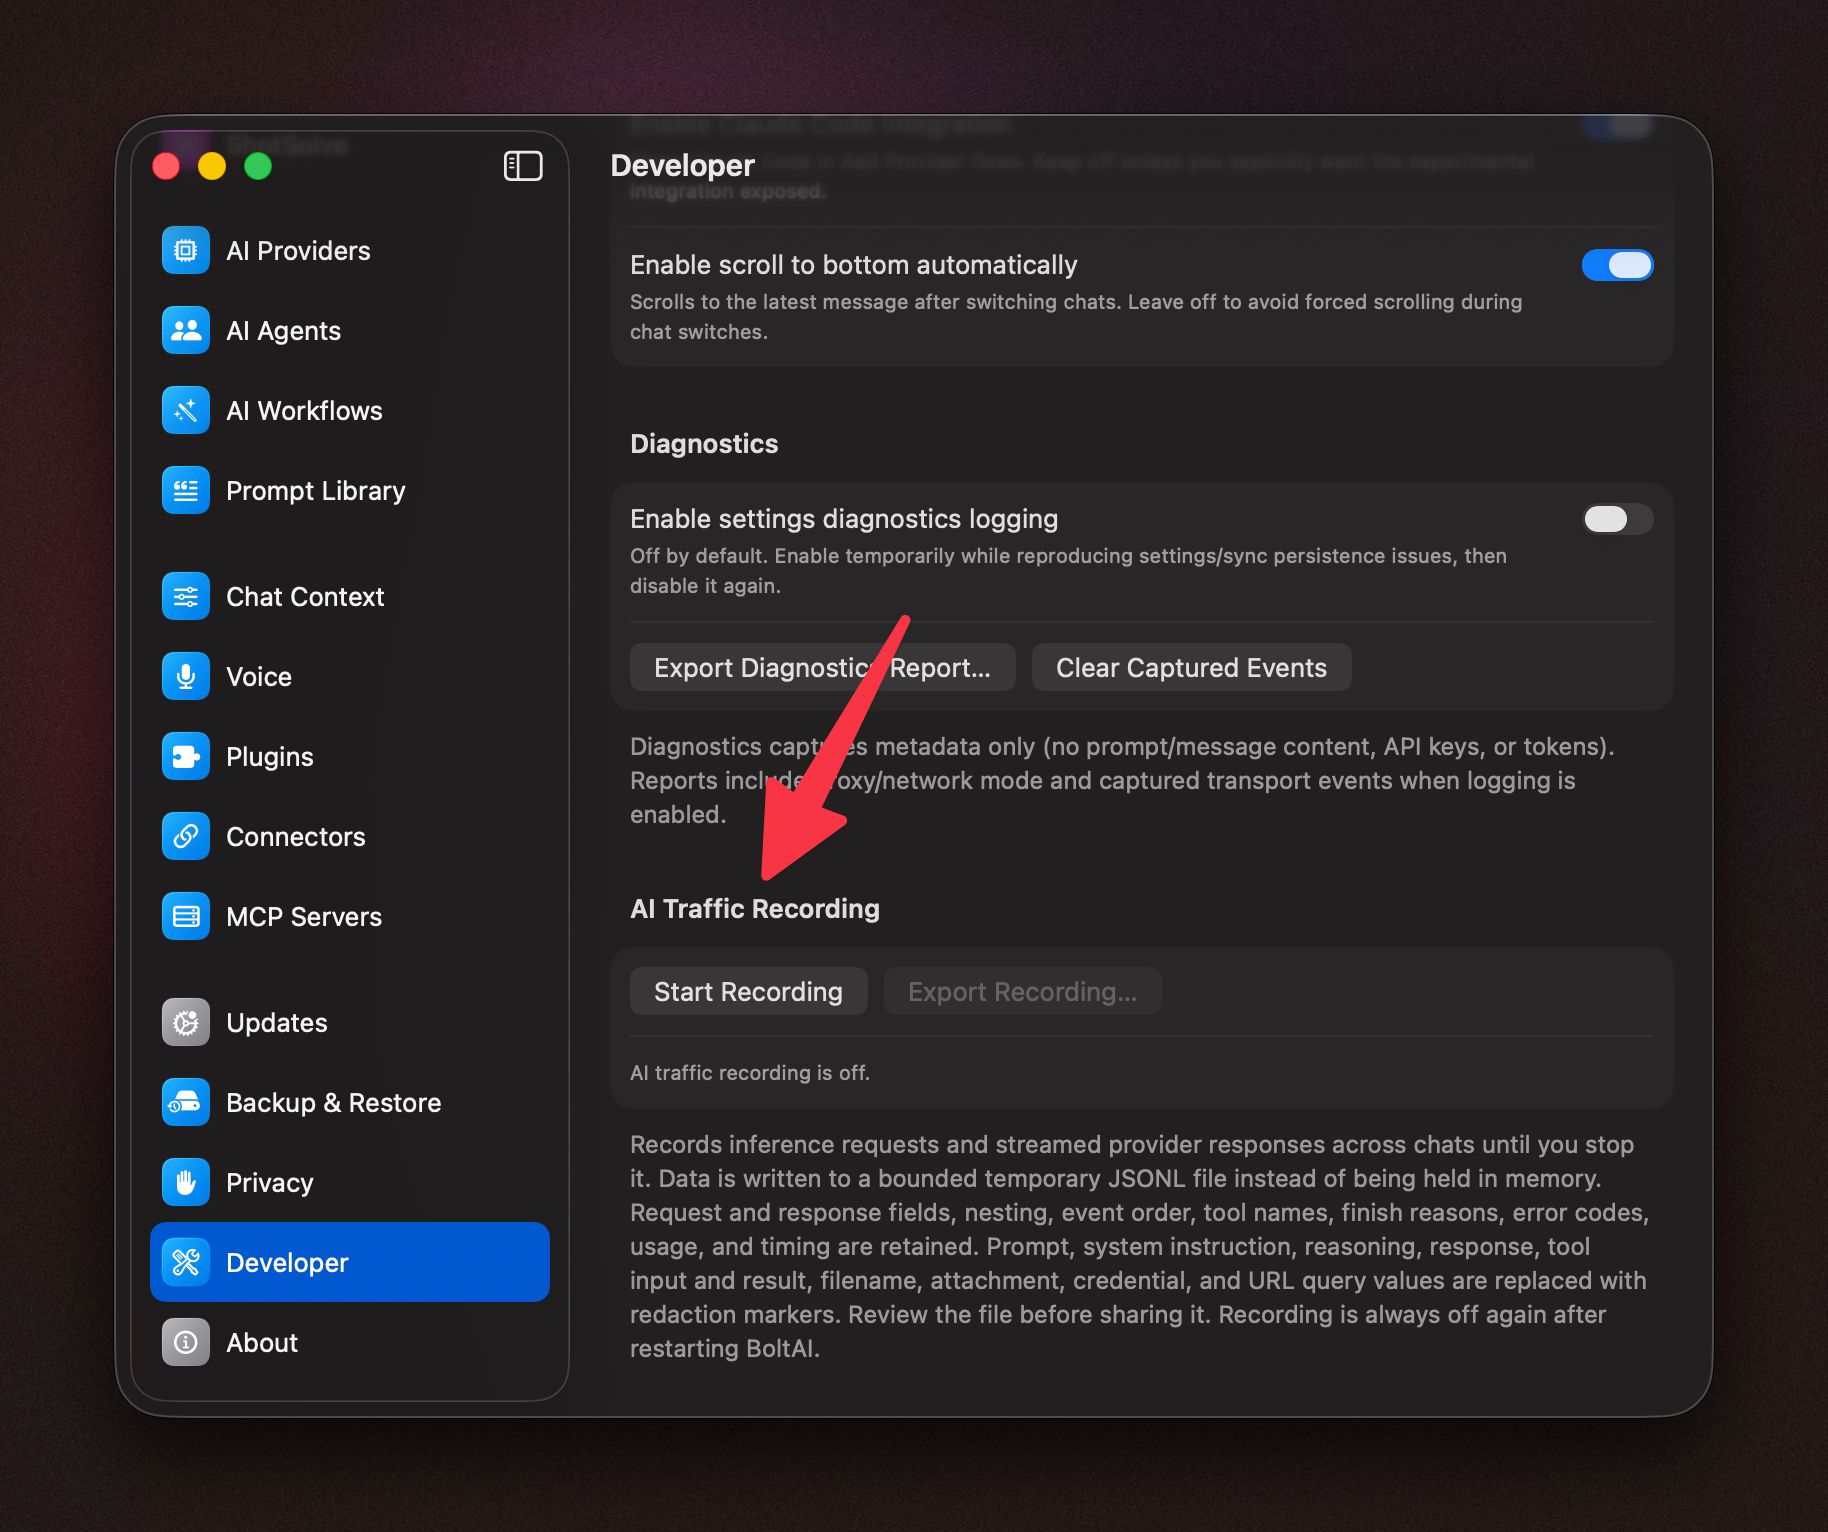
Task: Click 'AI traffic recording is off.' status
Action: pos(750,1073)
